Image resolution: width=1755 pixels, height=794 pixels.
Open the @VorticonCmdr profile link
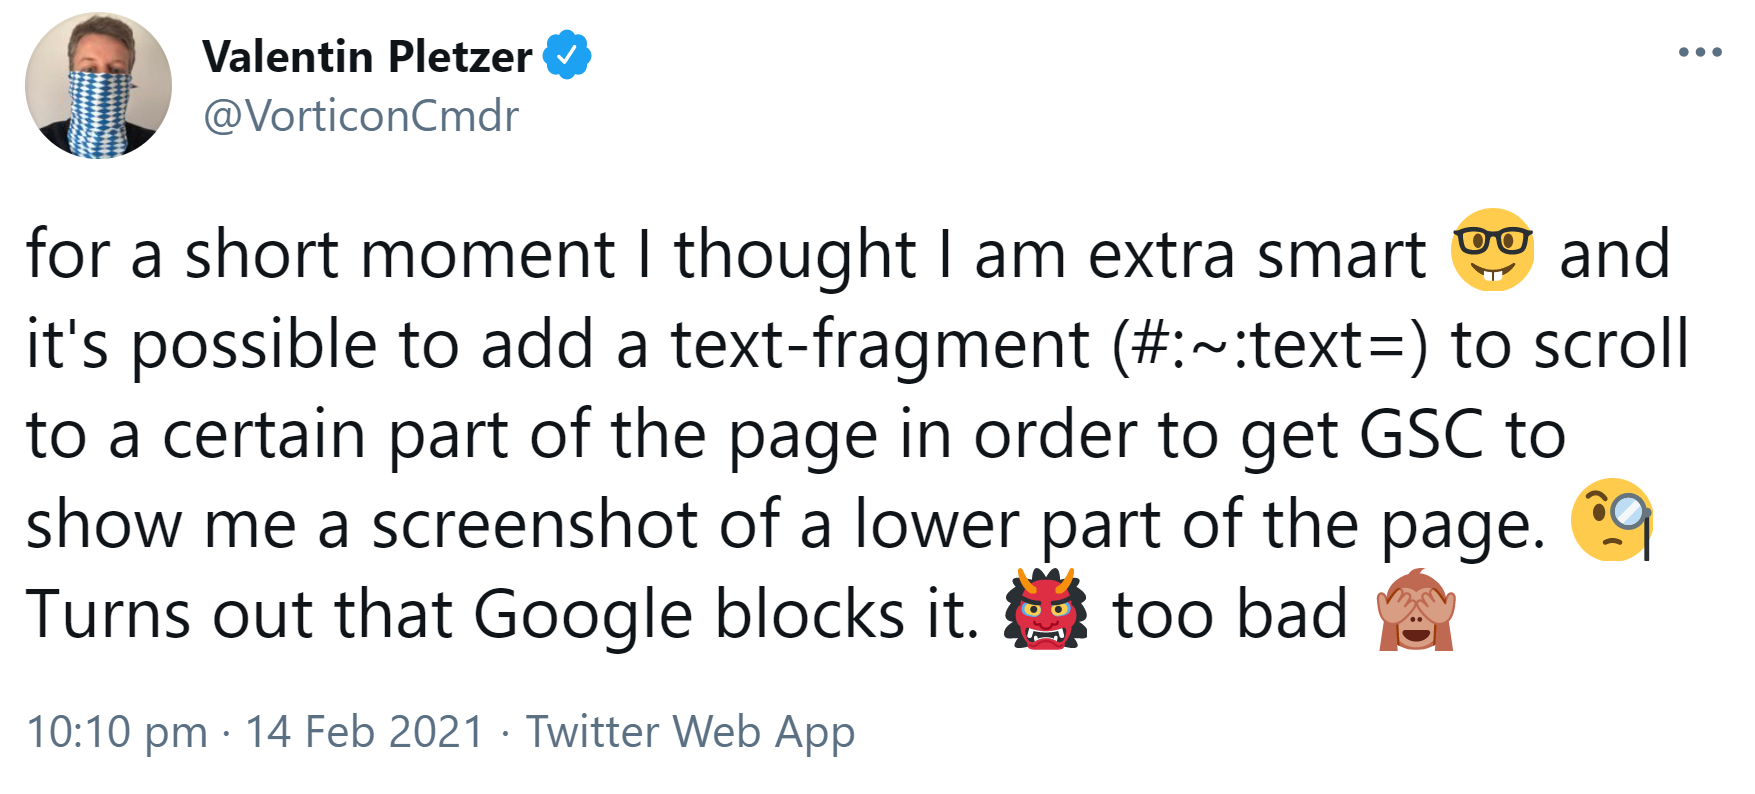click(360, 115)
